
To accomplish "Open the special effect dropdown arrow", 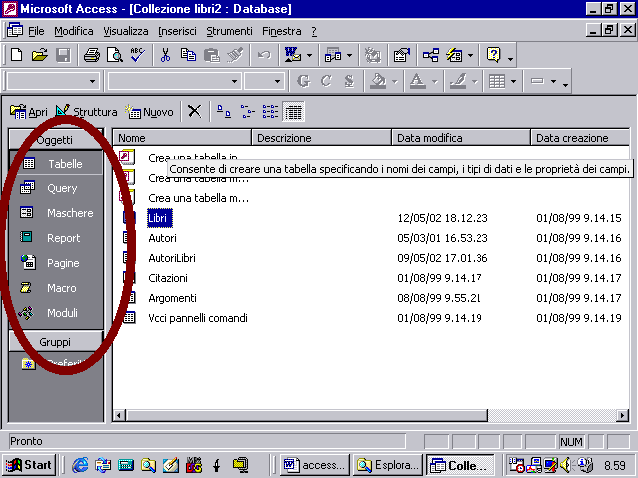I will 553,81.
